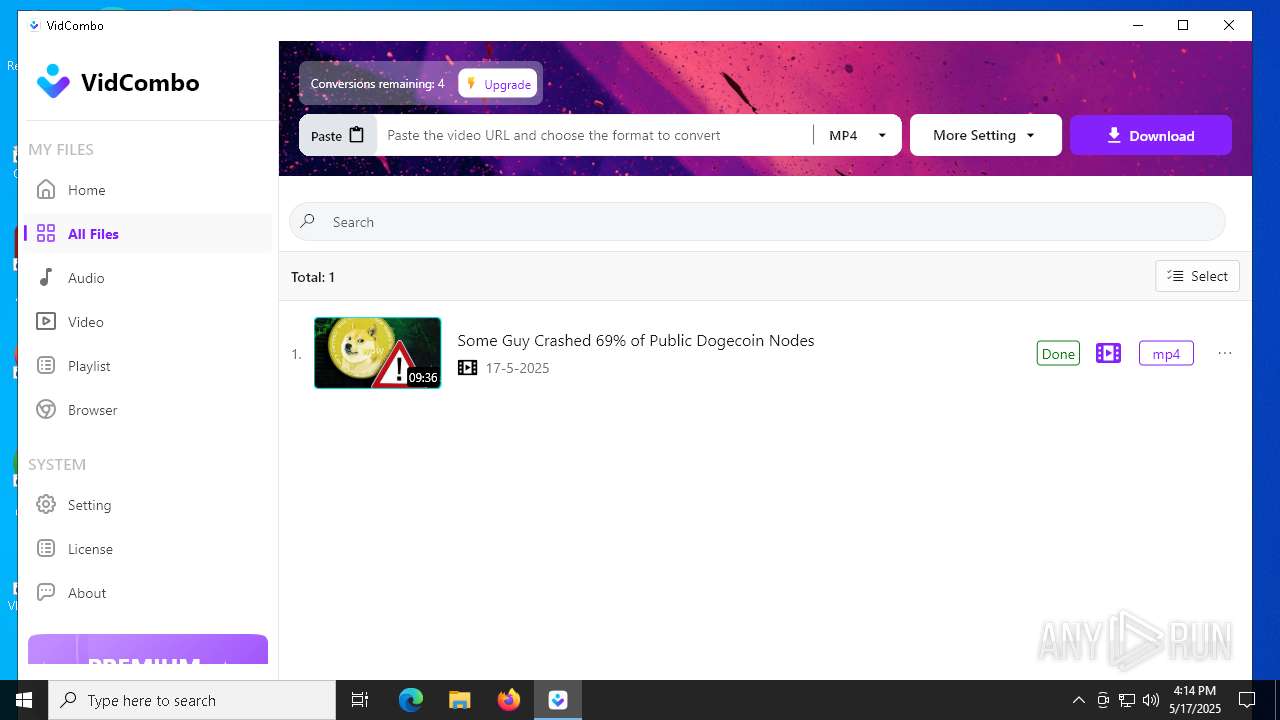
Task: Select All Files in the sidebar
Action: coord(148,234)
